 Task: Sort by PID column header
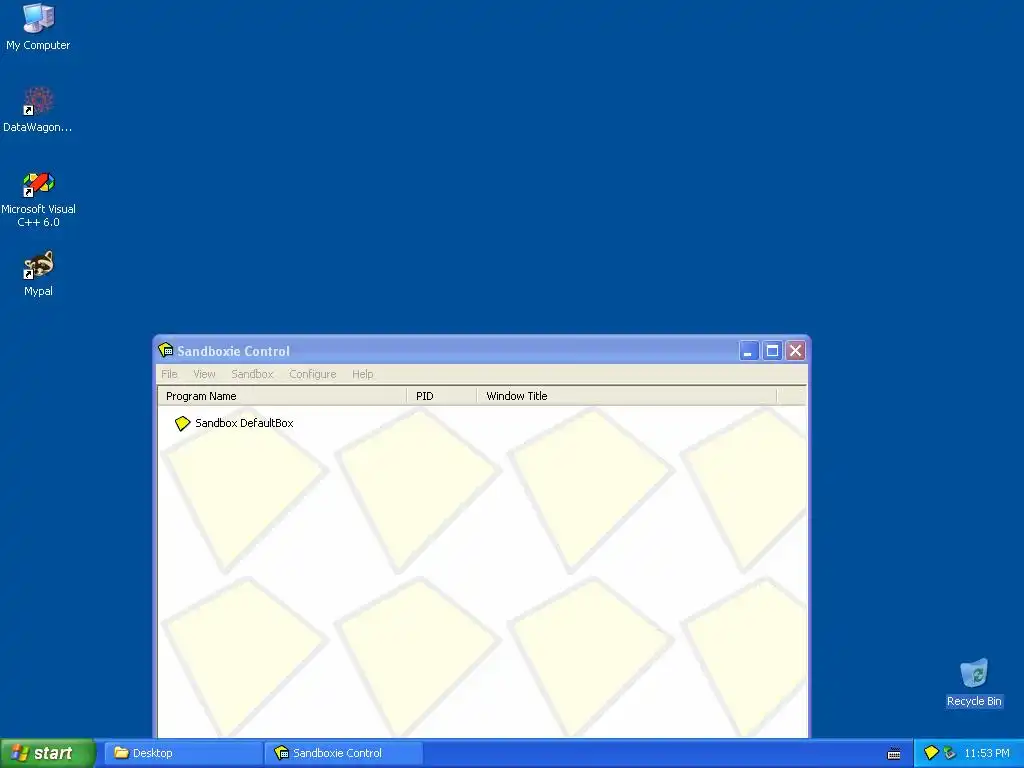442,396
